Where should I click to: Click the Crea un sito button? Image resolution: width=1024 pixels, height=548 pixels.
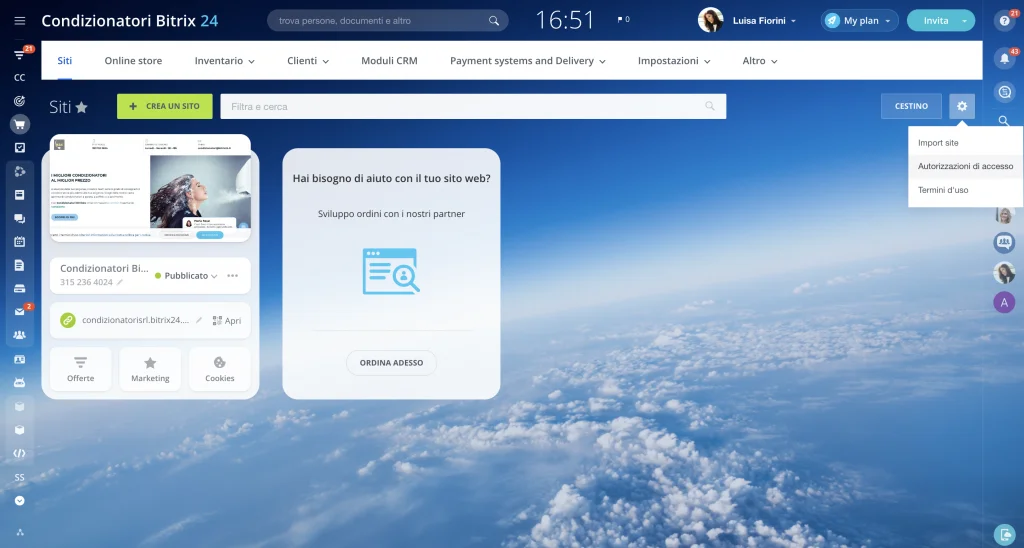coord(164,106)
